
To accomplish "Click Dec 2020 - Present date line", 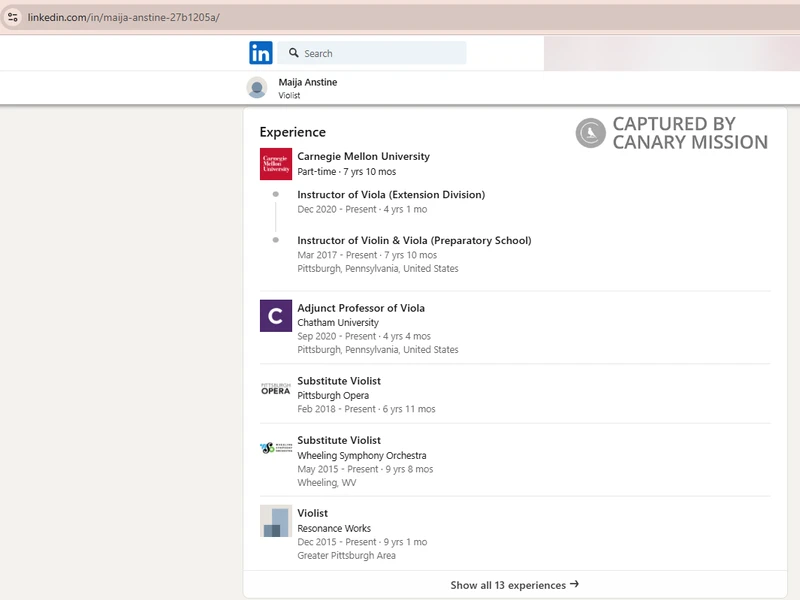I will coord(362,209).
